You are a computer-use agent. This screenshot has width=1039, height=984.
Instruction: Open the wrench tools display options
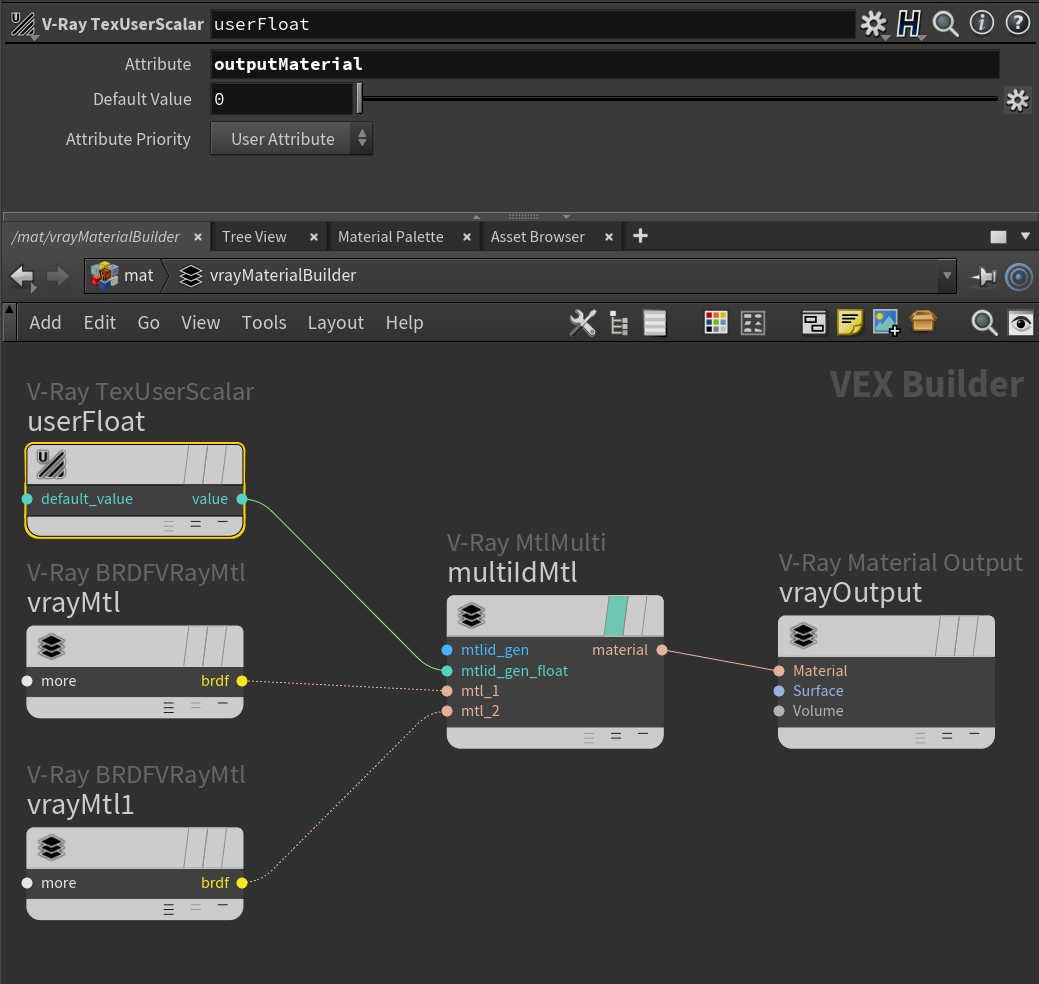pyautogui.click(x=582, y=323)
